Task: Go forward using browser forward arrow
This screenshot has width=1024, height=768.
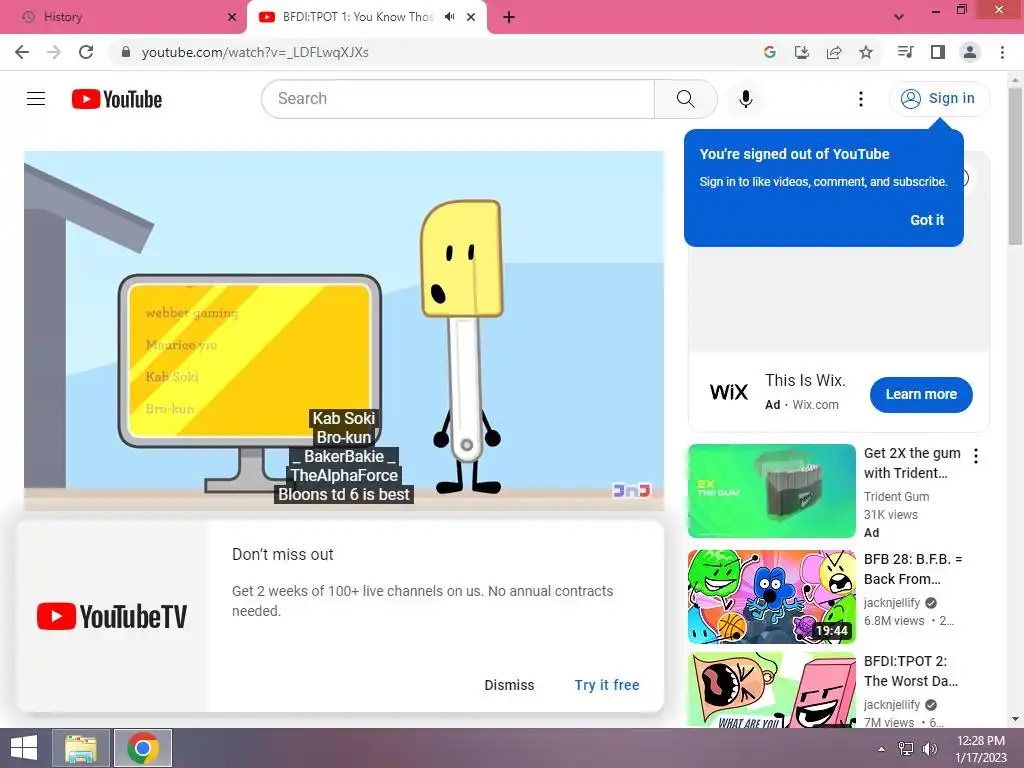Action: click(x=54, y=52)
